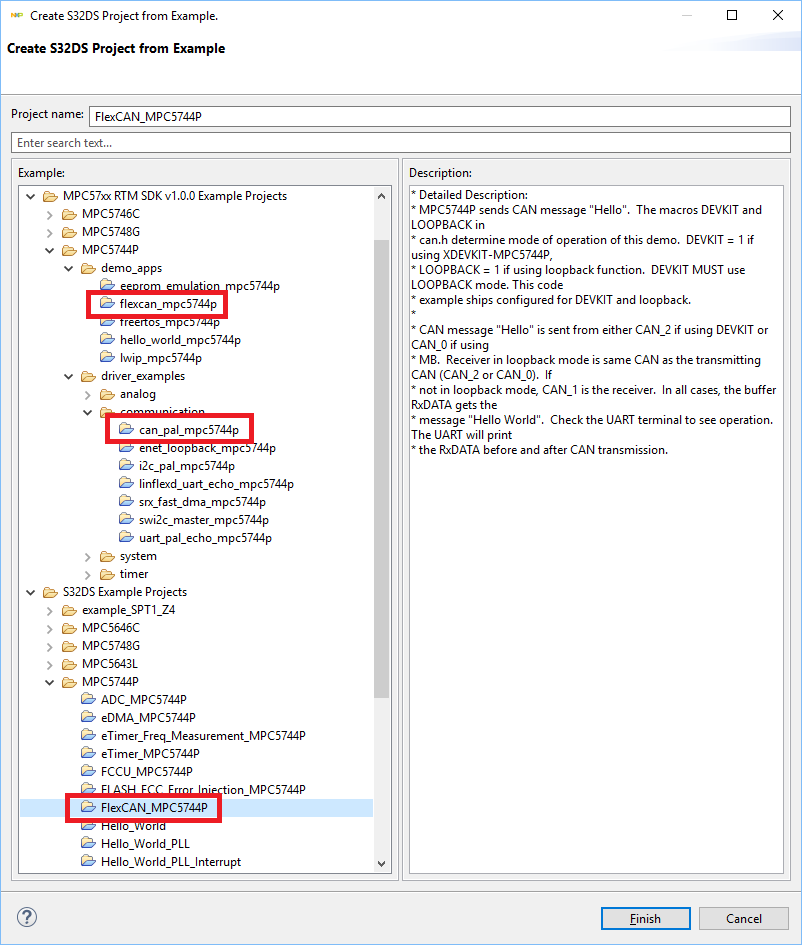Click the Cancel button

pyautogui.click(x=744, y=918)
